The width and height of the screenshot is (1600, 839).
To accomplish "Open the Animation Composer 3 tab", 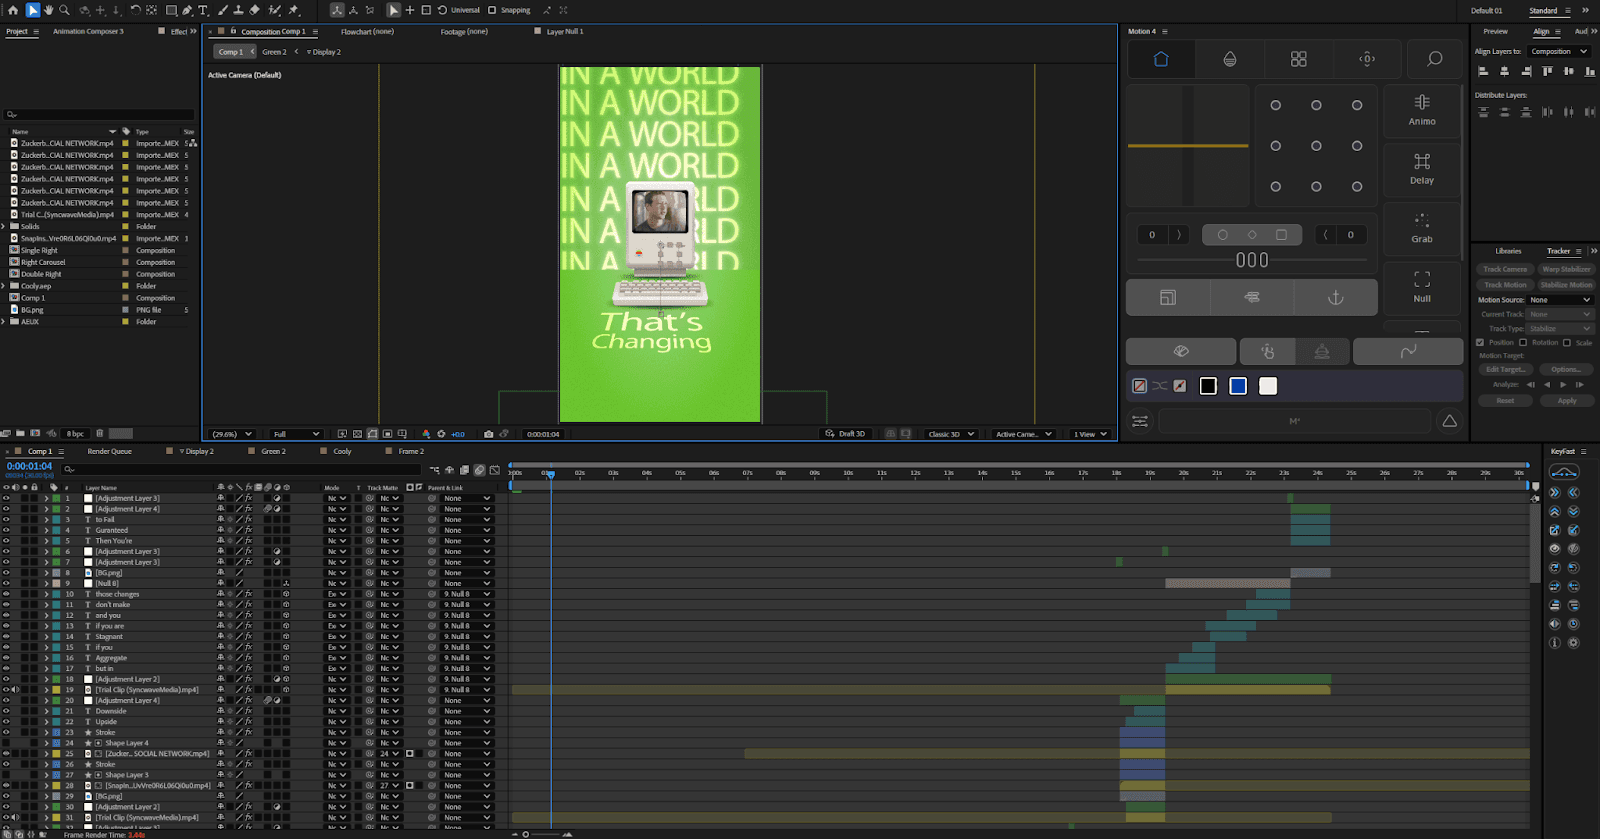I will pos(88,31).
